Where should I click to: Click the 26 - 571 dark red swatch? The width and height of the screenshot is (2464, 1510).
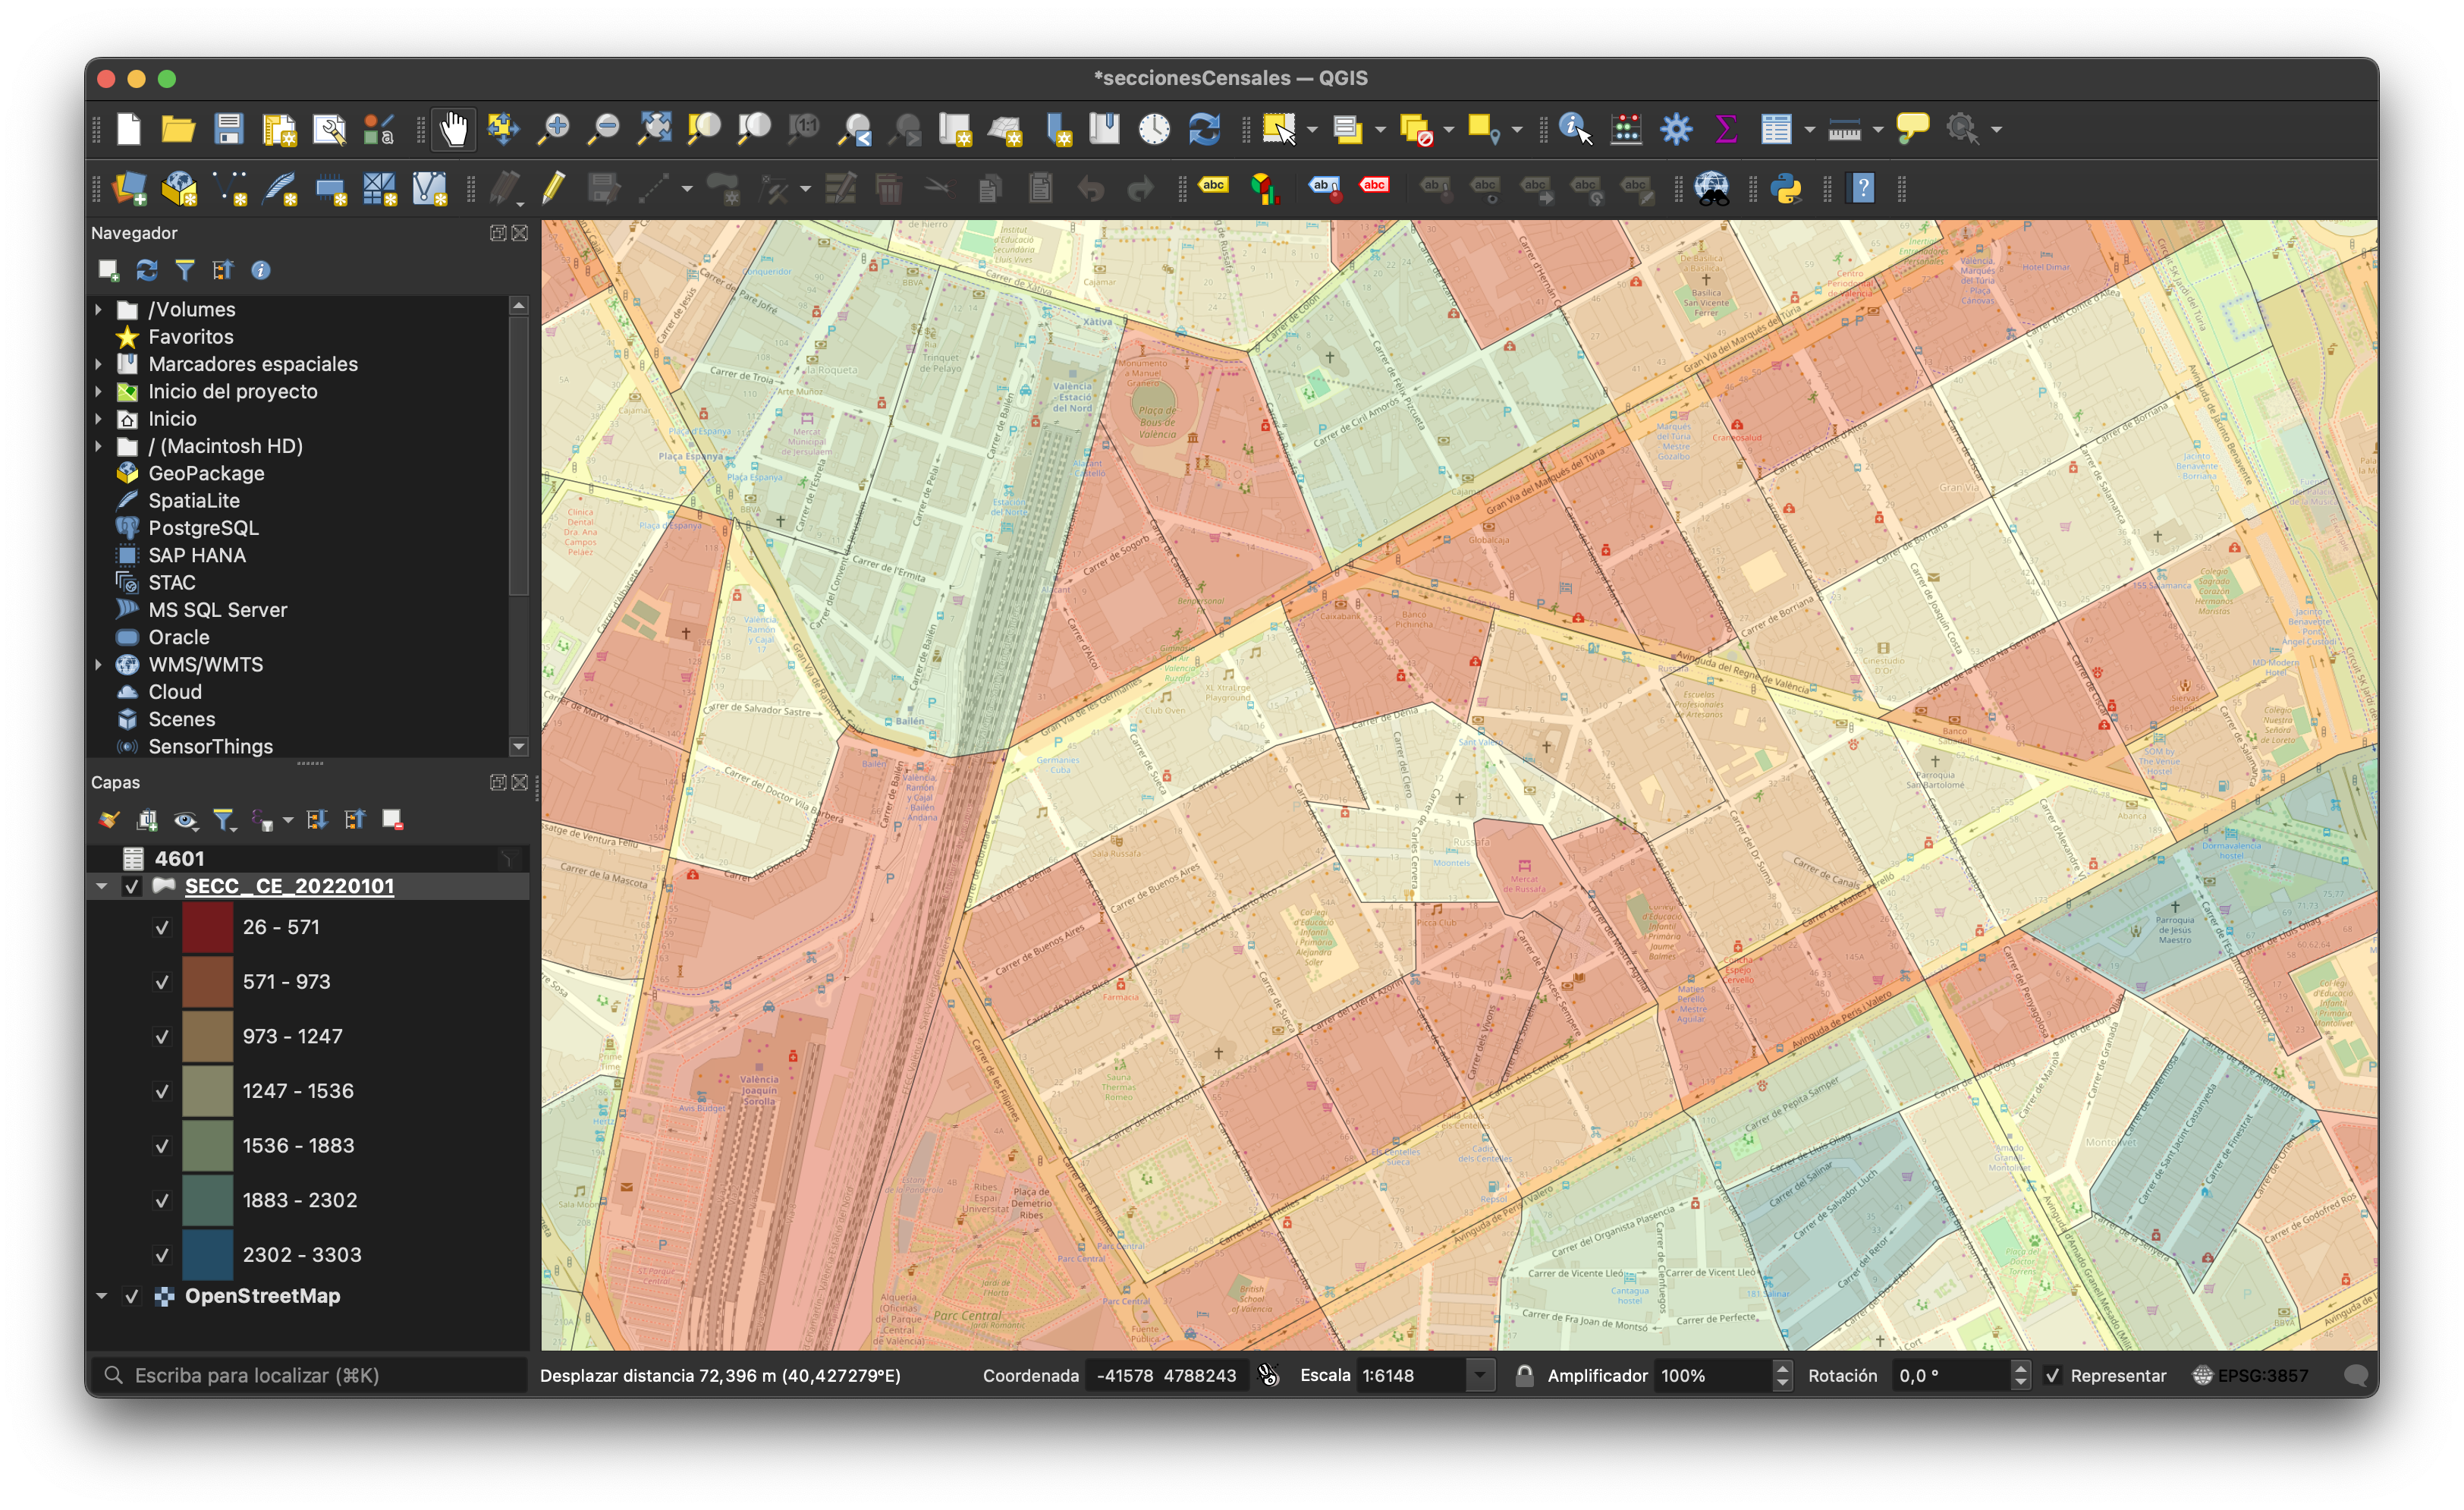pos(208,927)
